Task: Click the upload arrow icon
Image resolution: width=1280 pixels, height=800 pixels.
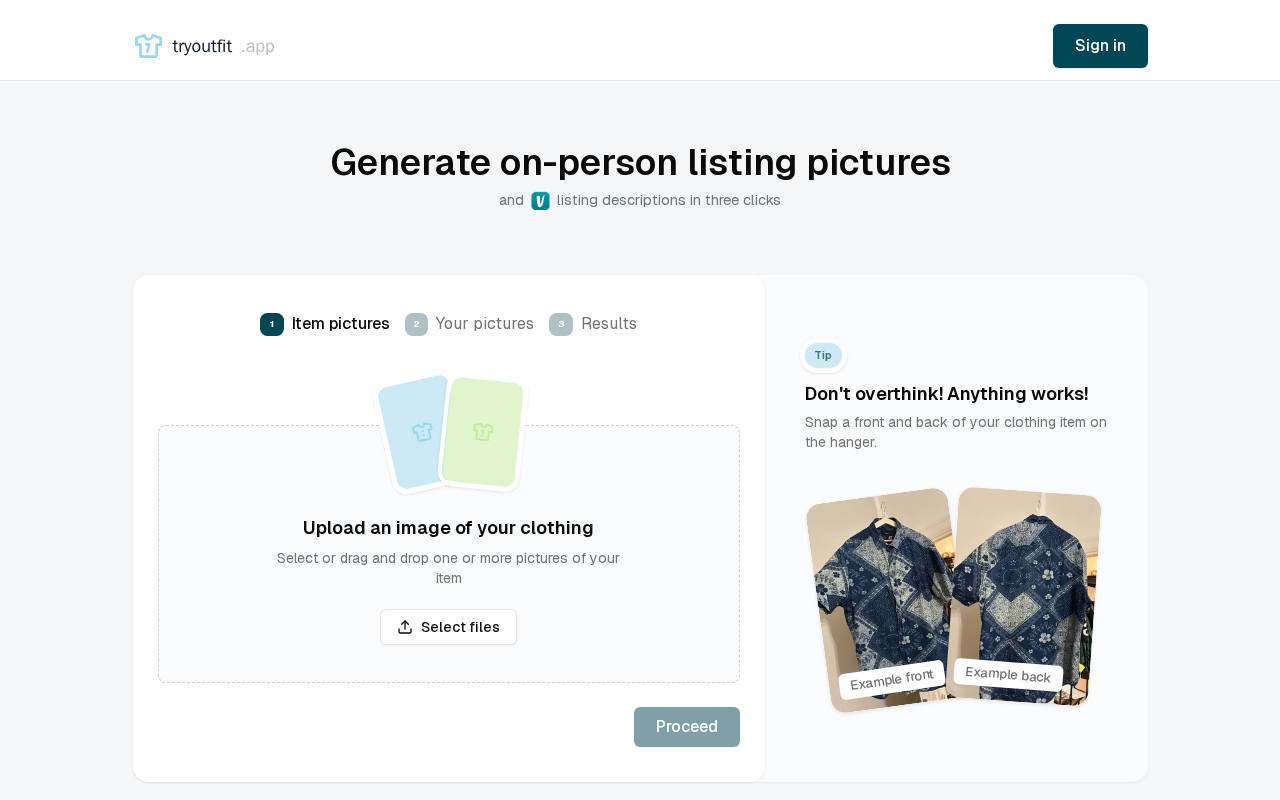Action: pyautogui.click(x=405, y=627)
